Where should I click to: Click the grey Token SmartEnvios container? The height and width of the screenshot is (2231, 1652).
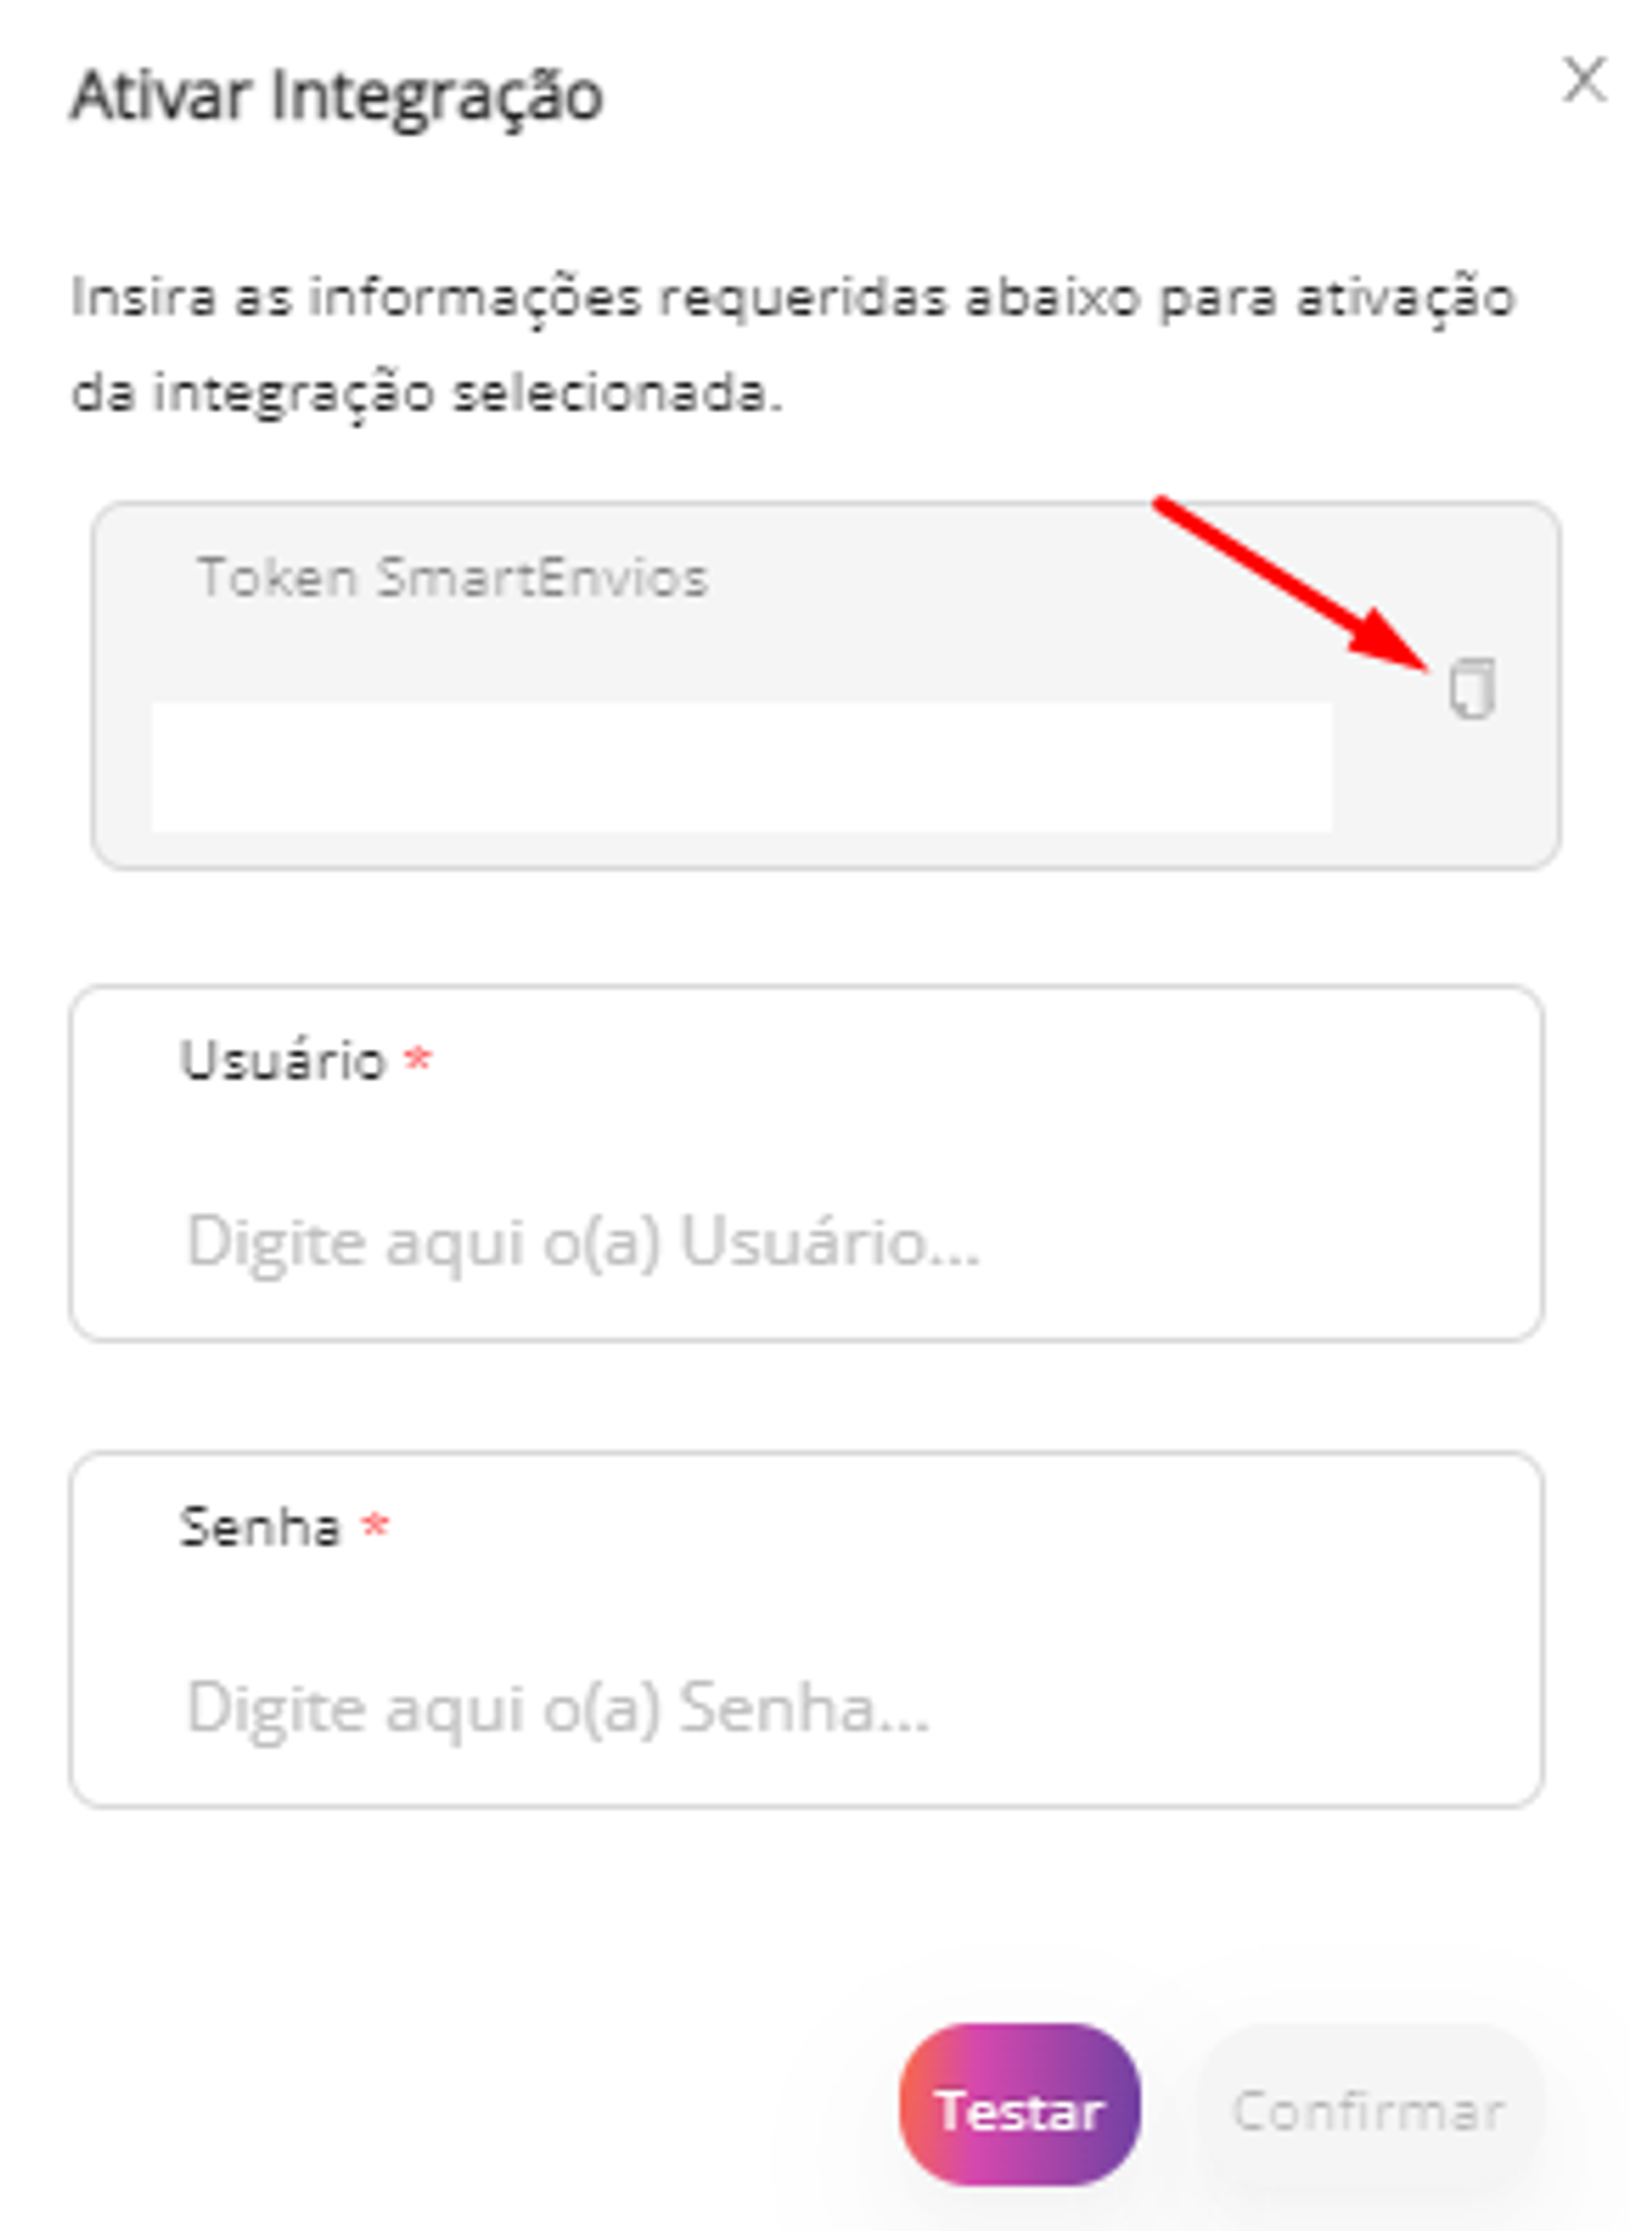826,685
